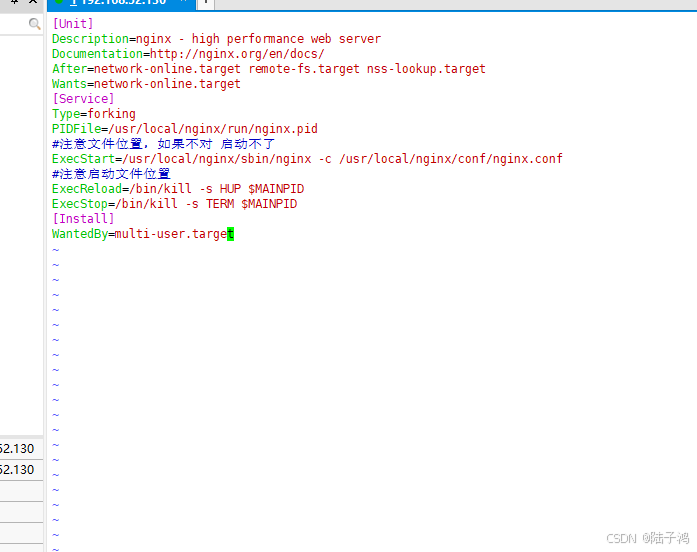697x552 pixels.
Task: Click the ExecStop=/bin/kill -s TERM line
Action: 175,204
